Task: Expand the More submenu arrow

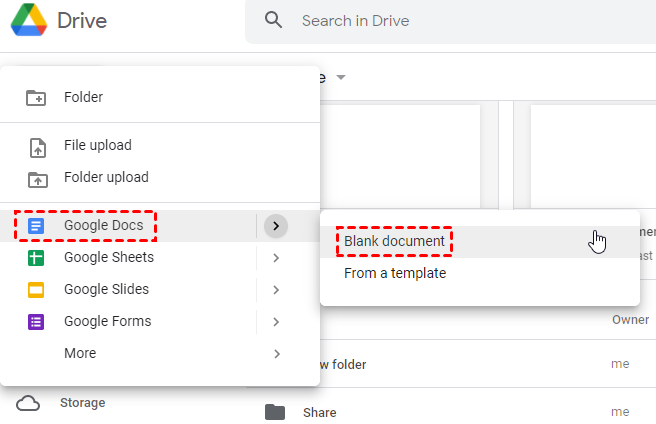Action: point(276,354)
